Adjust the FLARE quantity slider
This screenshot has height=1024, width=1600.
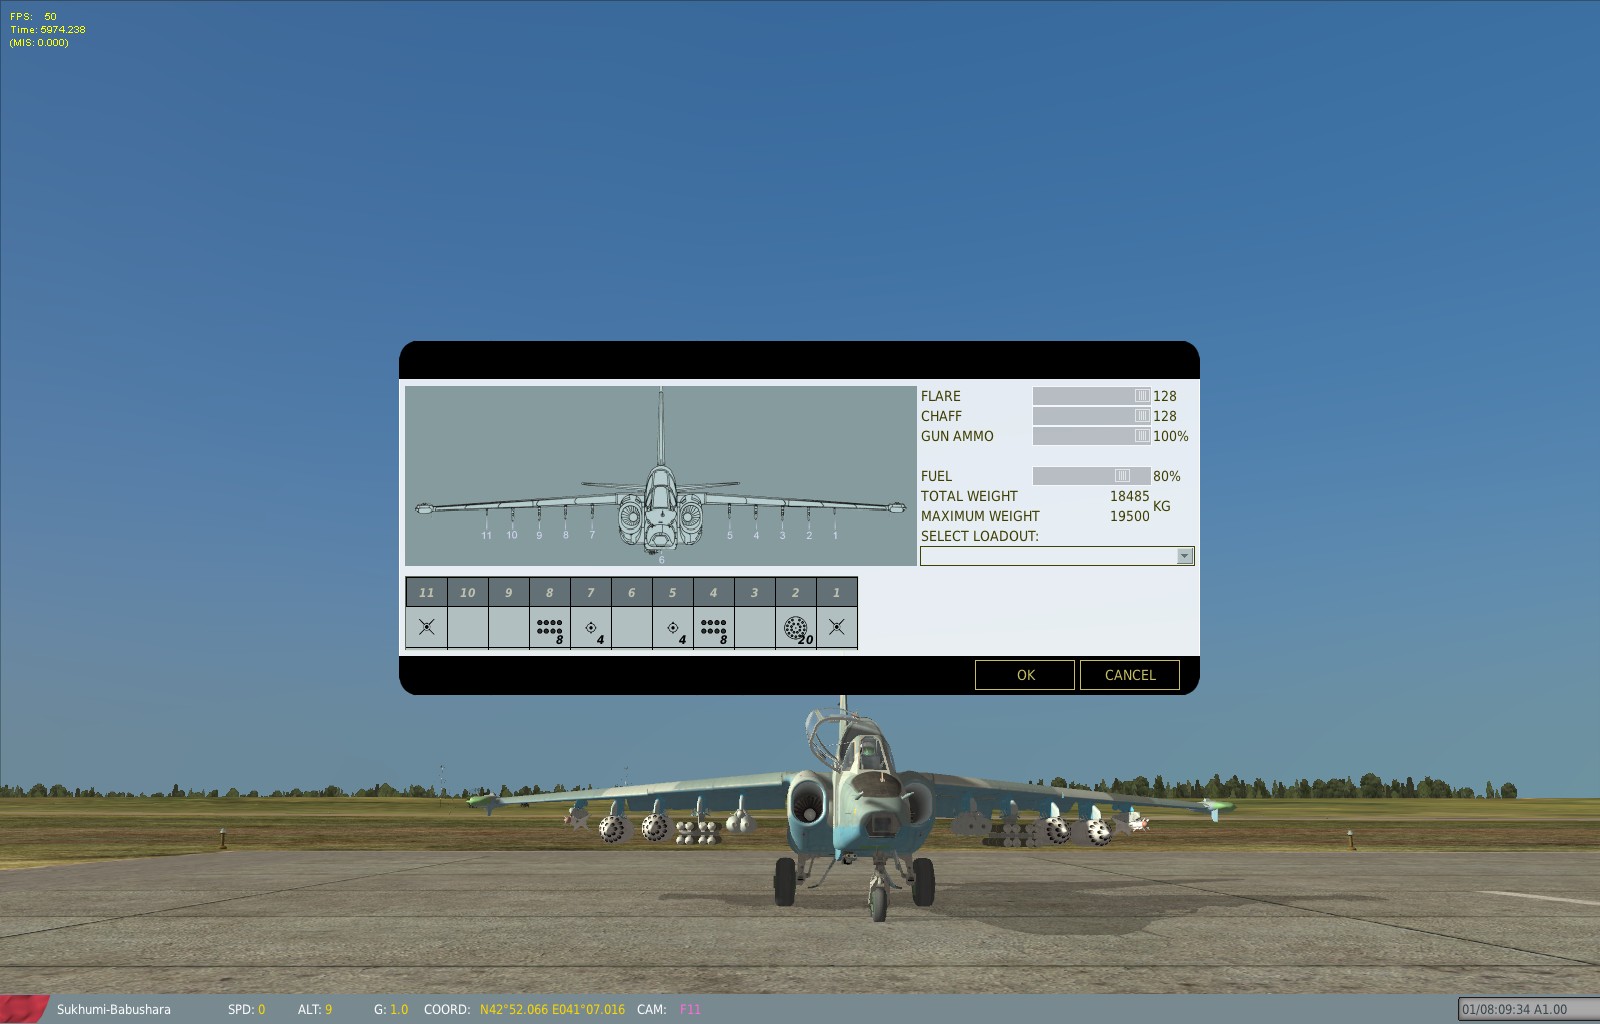pyautogui.click(x=1091, y=396)
